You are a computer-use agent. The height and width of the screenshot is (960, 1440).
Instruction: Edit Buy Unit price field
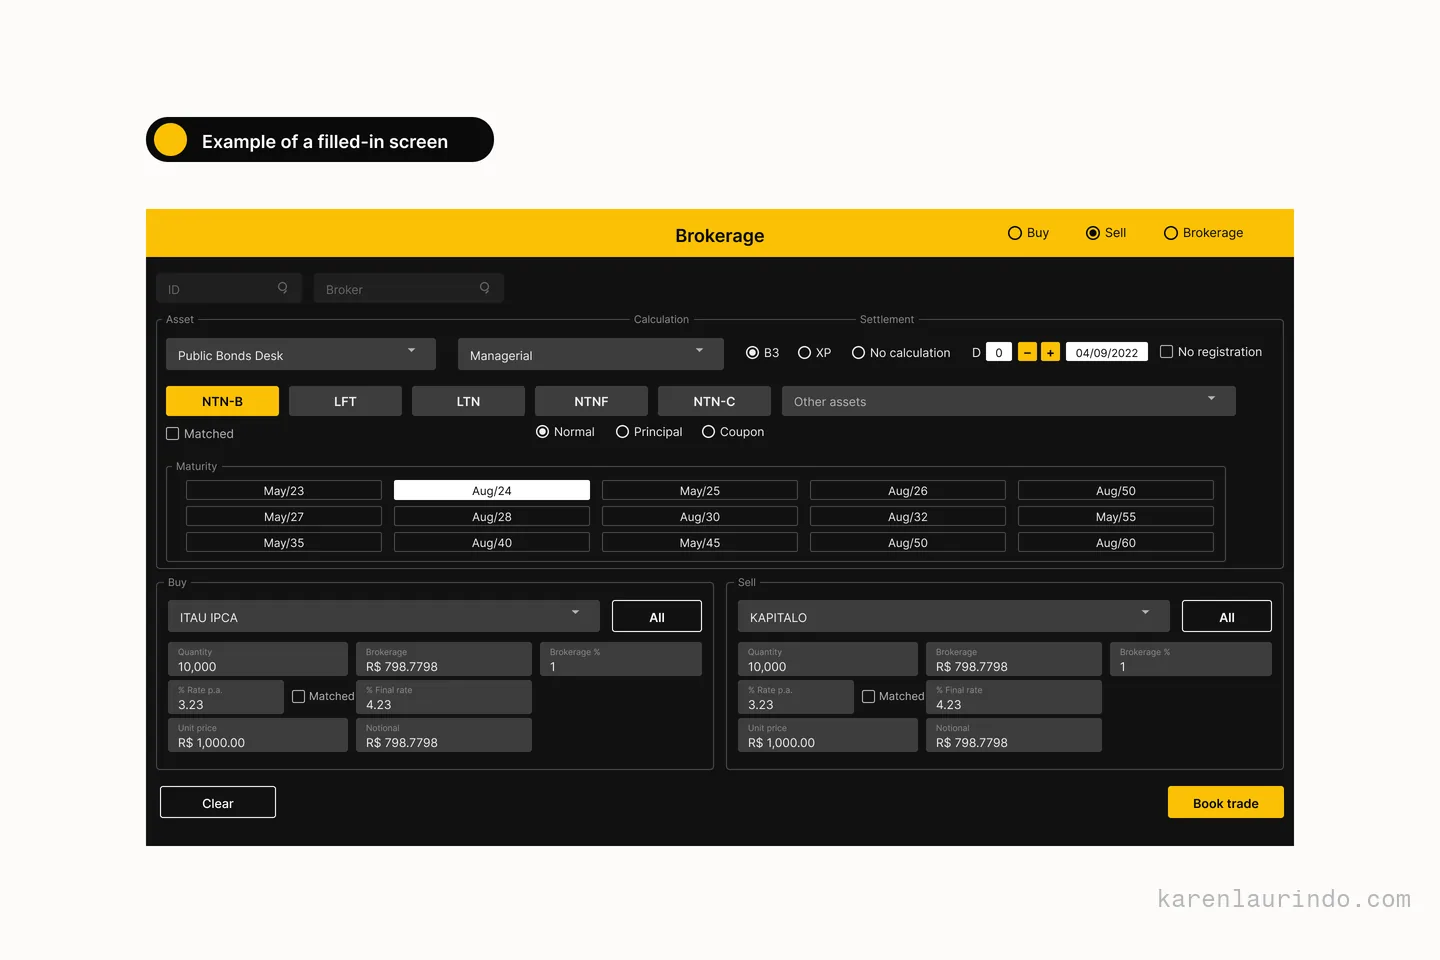tap(258, 735)
